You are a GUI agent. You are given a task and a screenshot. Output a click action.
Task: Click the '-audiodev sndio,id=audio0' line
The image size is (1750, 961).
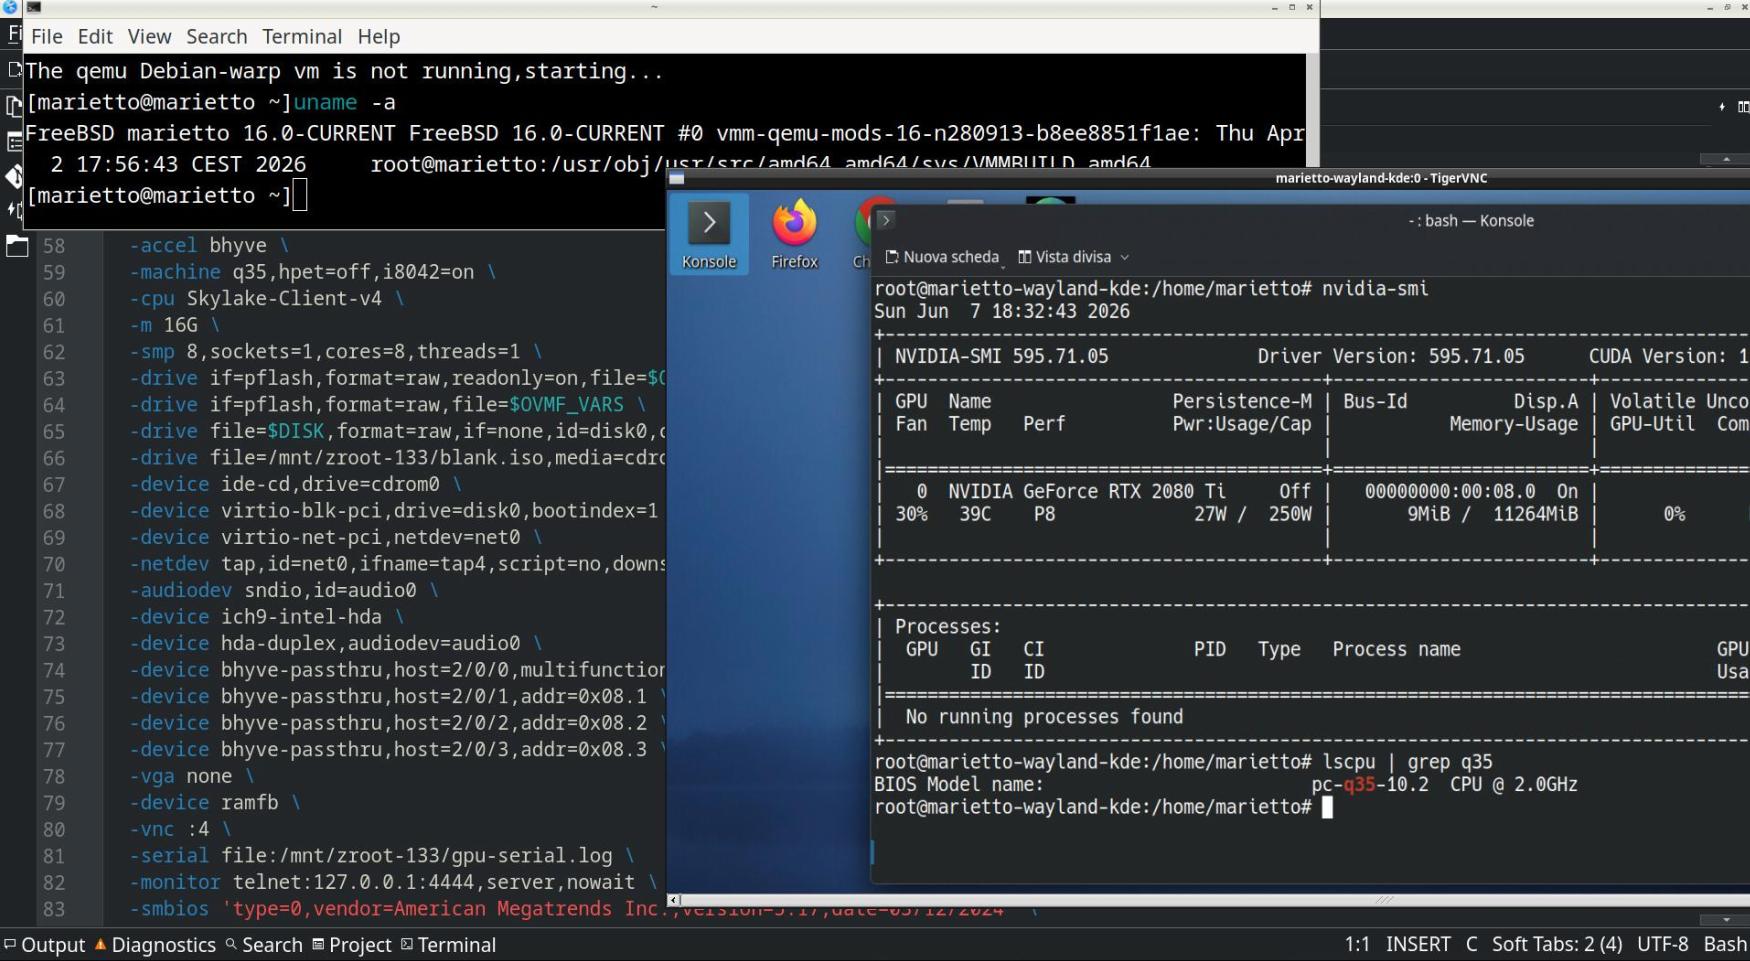pyautogui.click(x=283, y=590)
